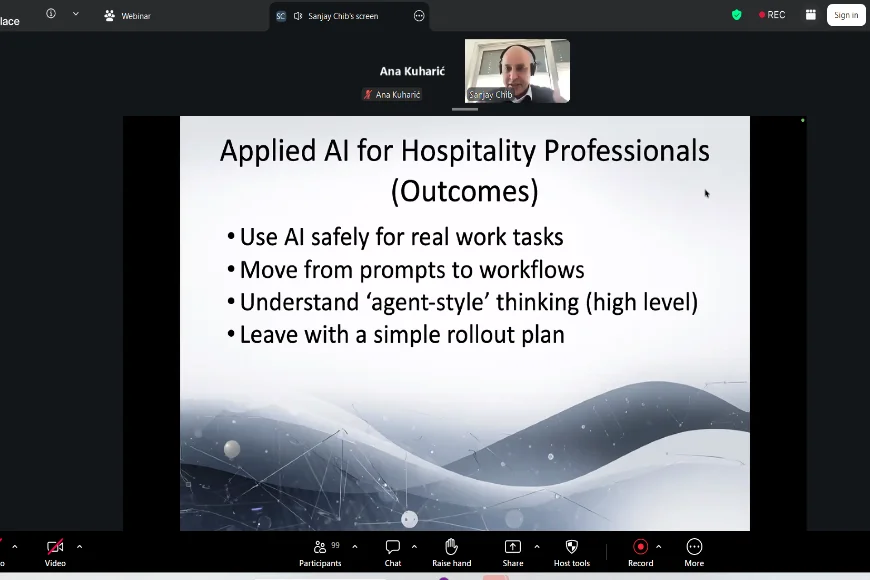This screenshot has height=580, width=870.
Task: Expand the Share options arrow
Action: [537, 546]
